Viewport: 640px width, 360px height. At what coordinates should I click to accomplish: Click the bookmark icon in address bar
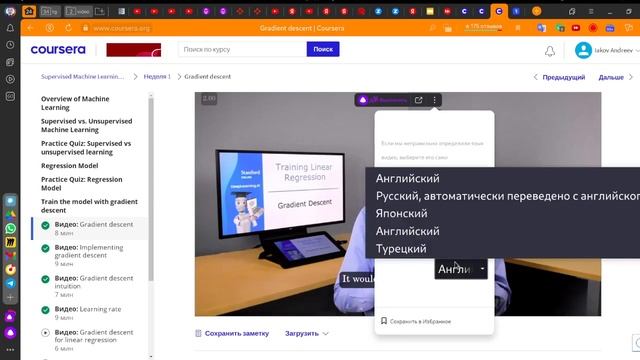coord(518,28)
